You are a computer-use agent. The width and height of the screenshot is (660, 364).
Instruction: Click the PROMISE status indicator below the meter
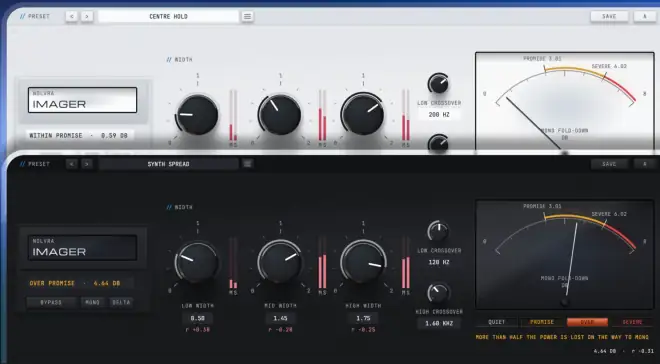click(542, 322)
